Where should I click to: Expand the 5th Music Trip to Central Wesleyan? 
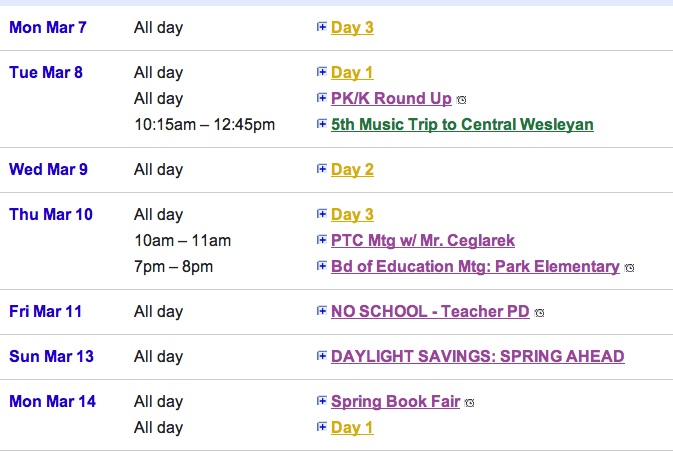(321, 124)
